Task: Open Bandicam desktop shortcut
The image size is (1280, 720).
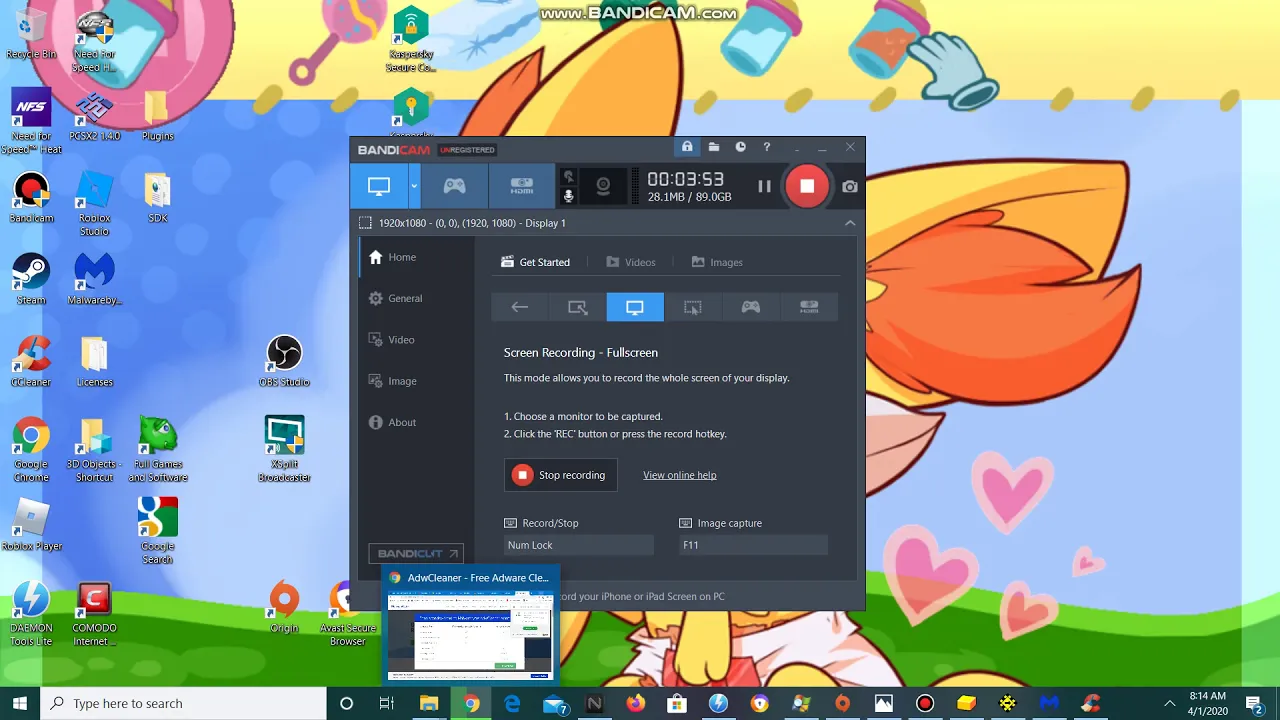Action: click(x=31, y=197)
